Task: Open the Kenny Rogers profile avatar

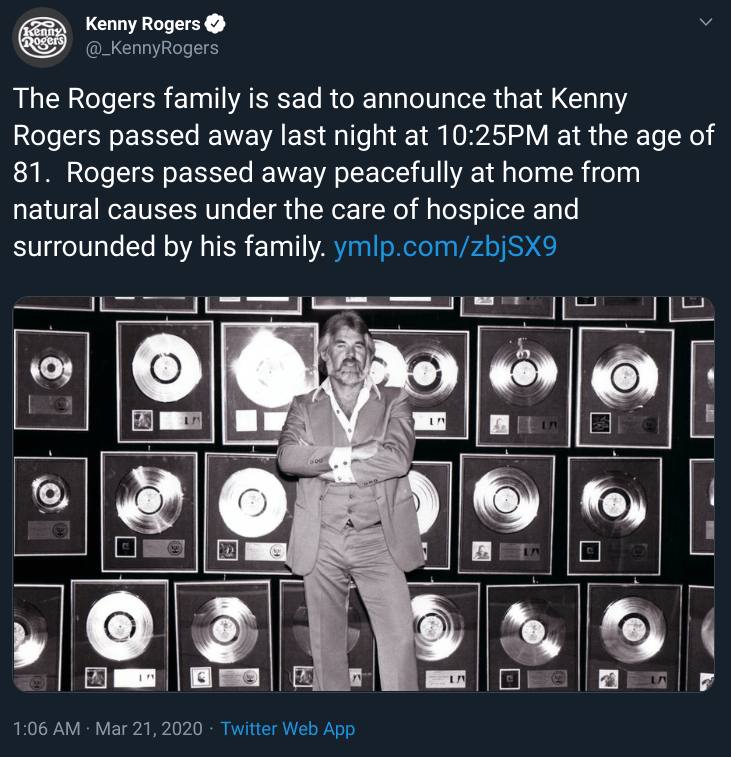Action: point(42,38)
